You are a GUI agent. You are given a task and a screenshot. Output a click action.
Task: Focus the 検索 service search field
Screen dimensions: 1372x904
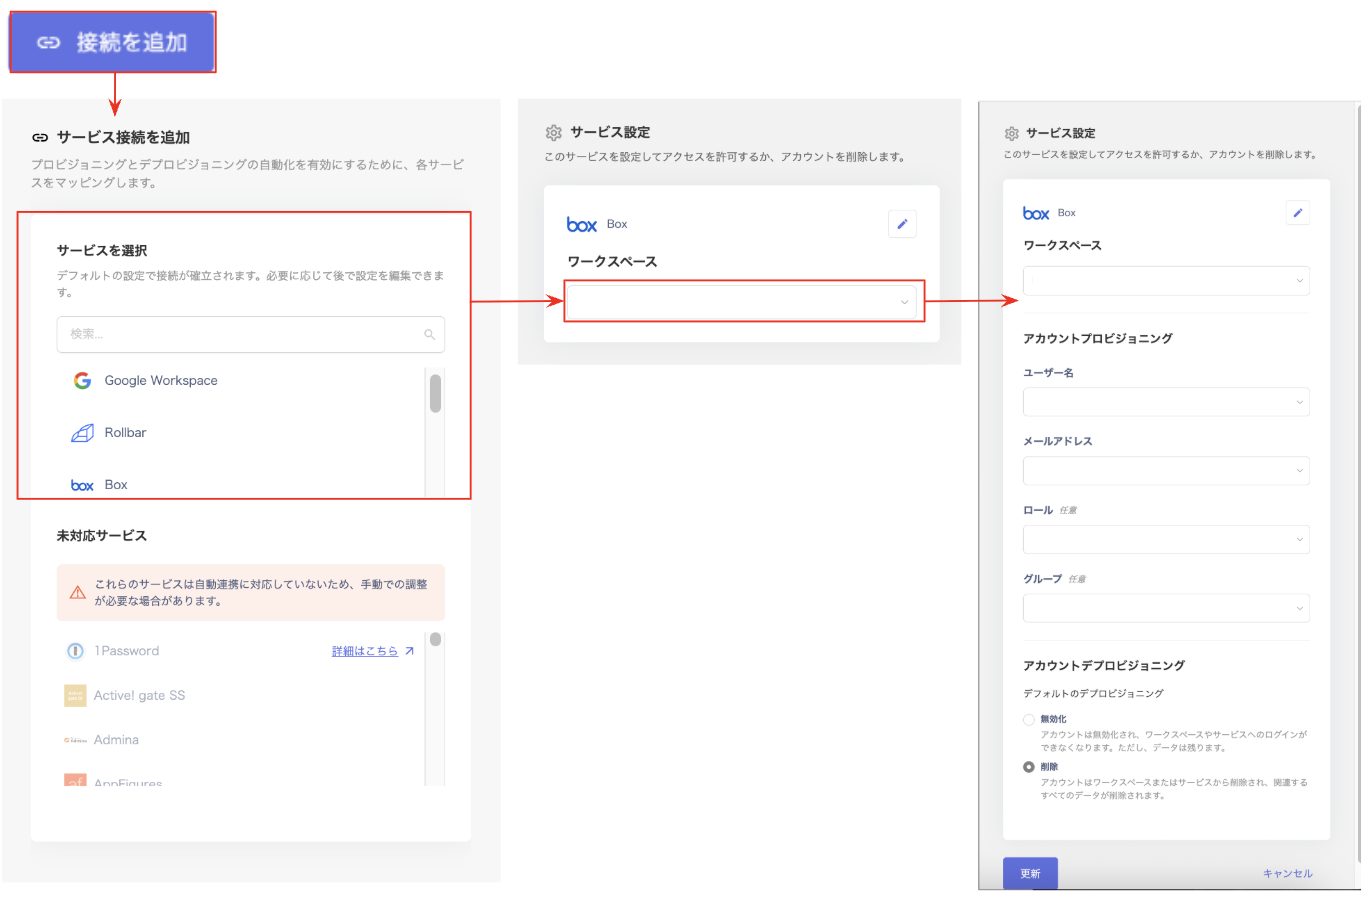(x=250, y=334)
